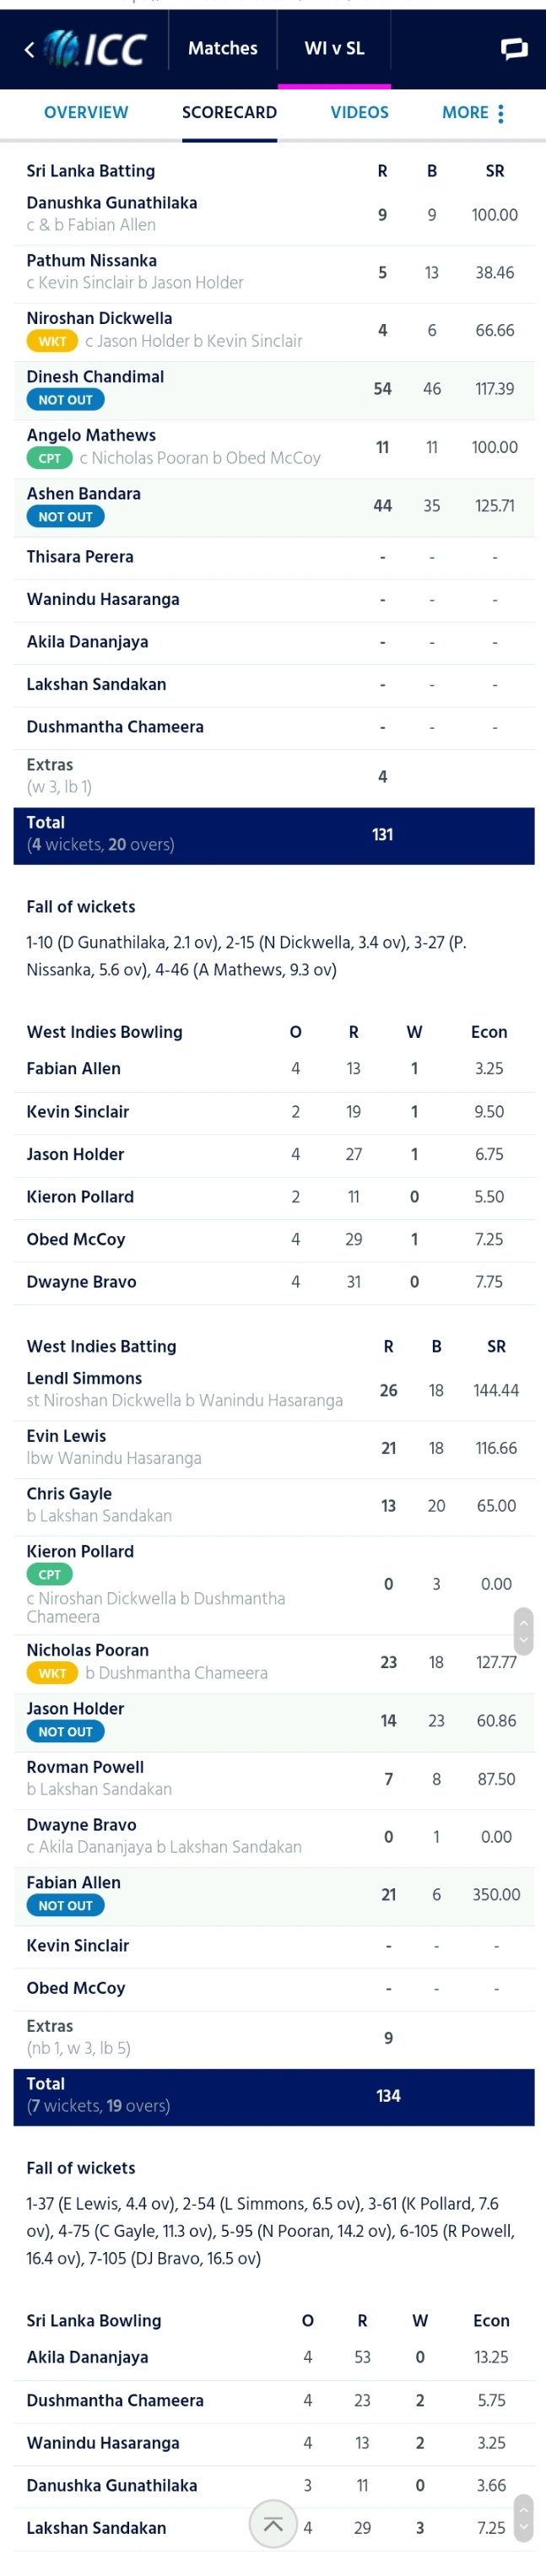Image resolution: width=546 pixels, height=2576 pixels.
Task: Open the ICC logo home
Action: [96, 48]
